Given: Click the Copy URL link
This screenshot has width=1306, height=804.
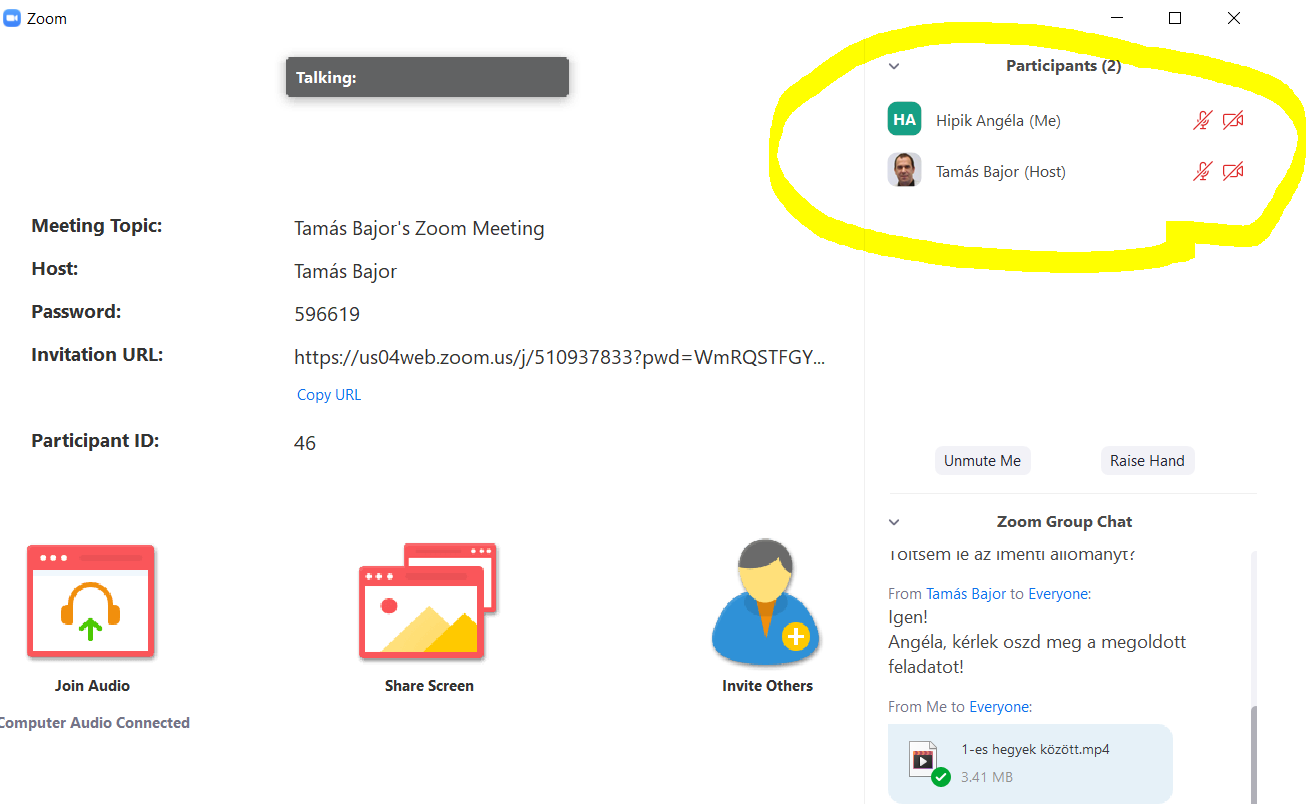Looking at the screenshot, I should (329, 395).
